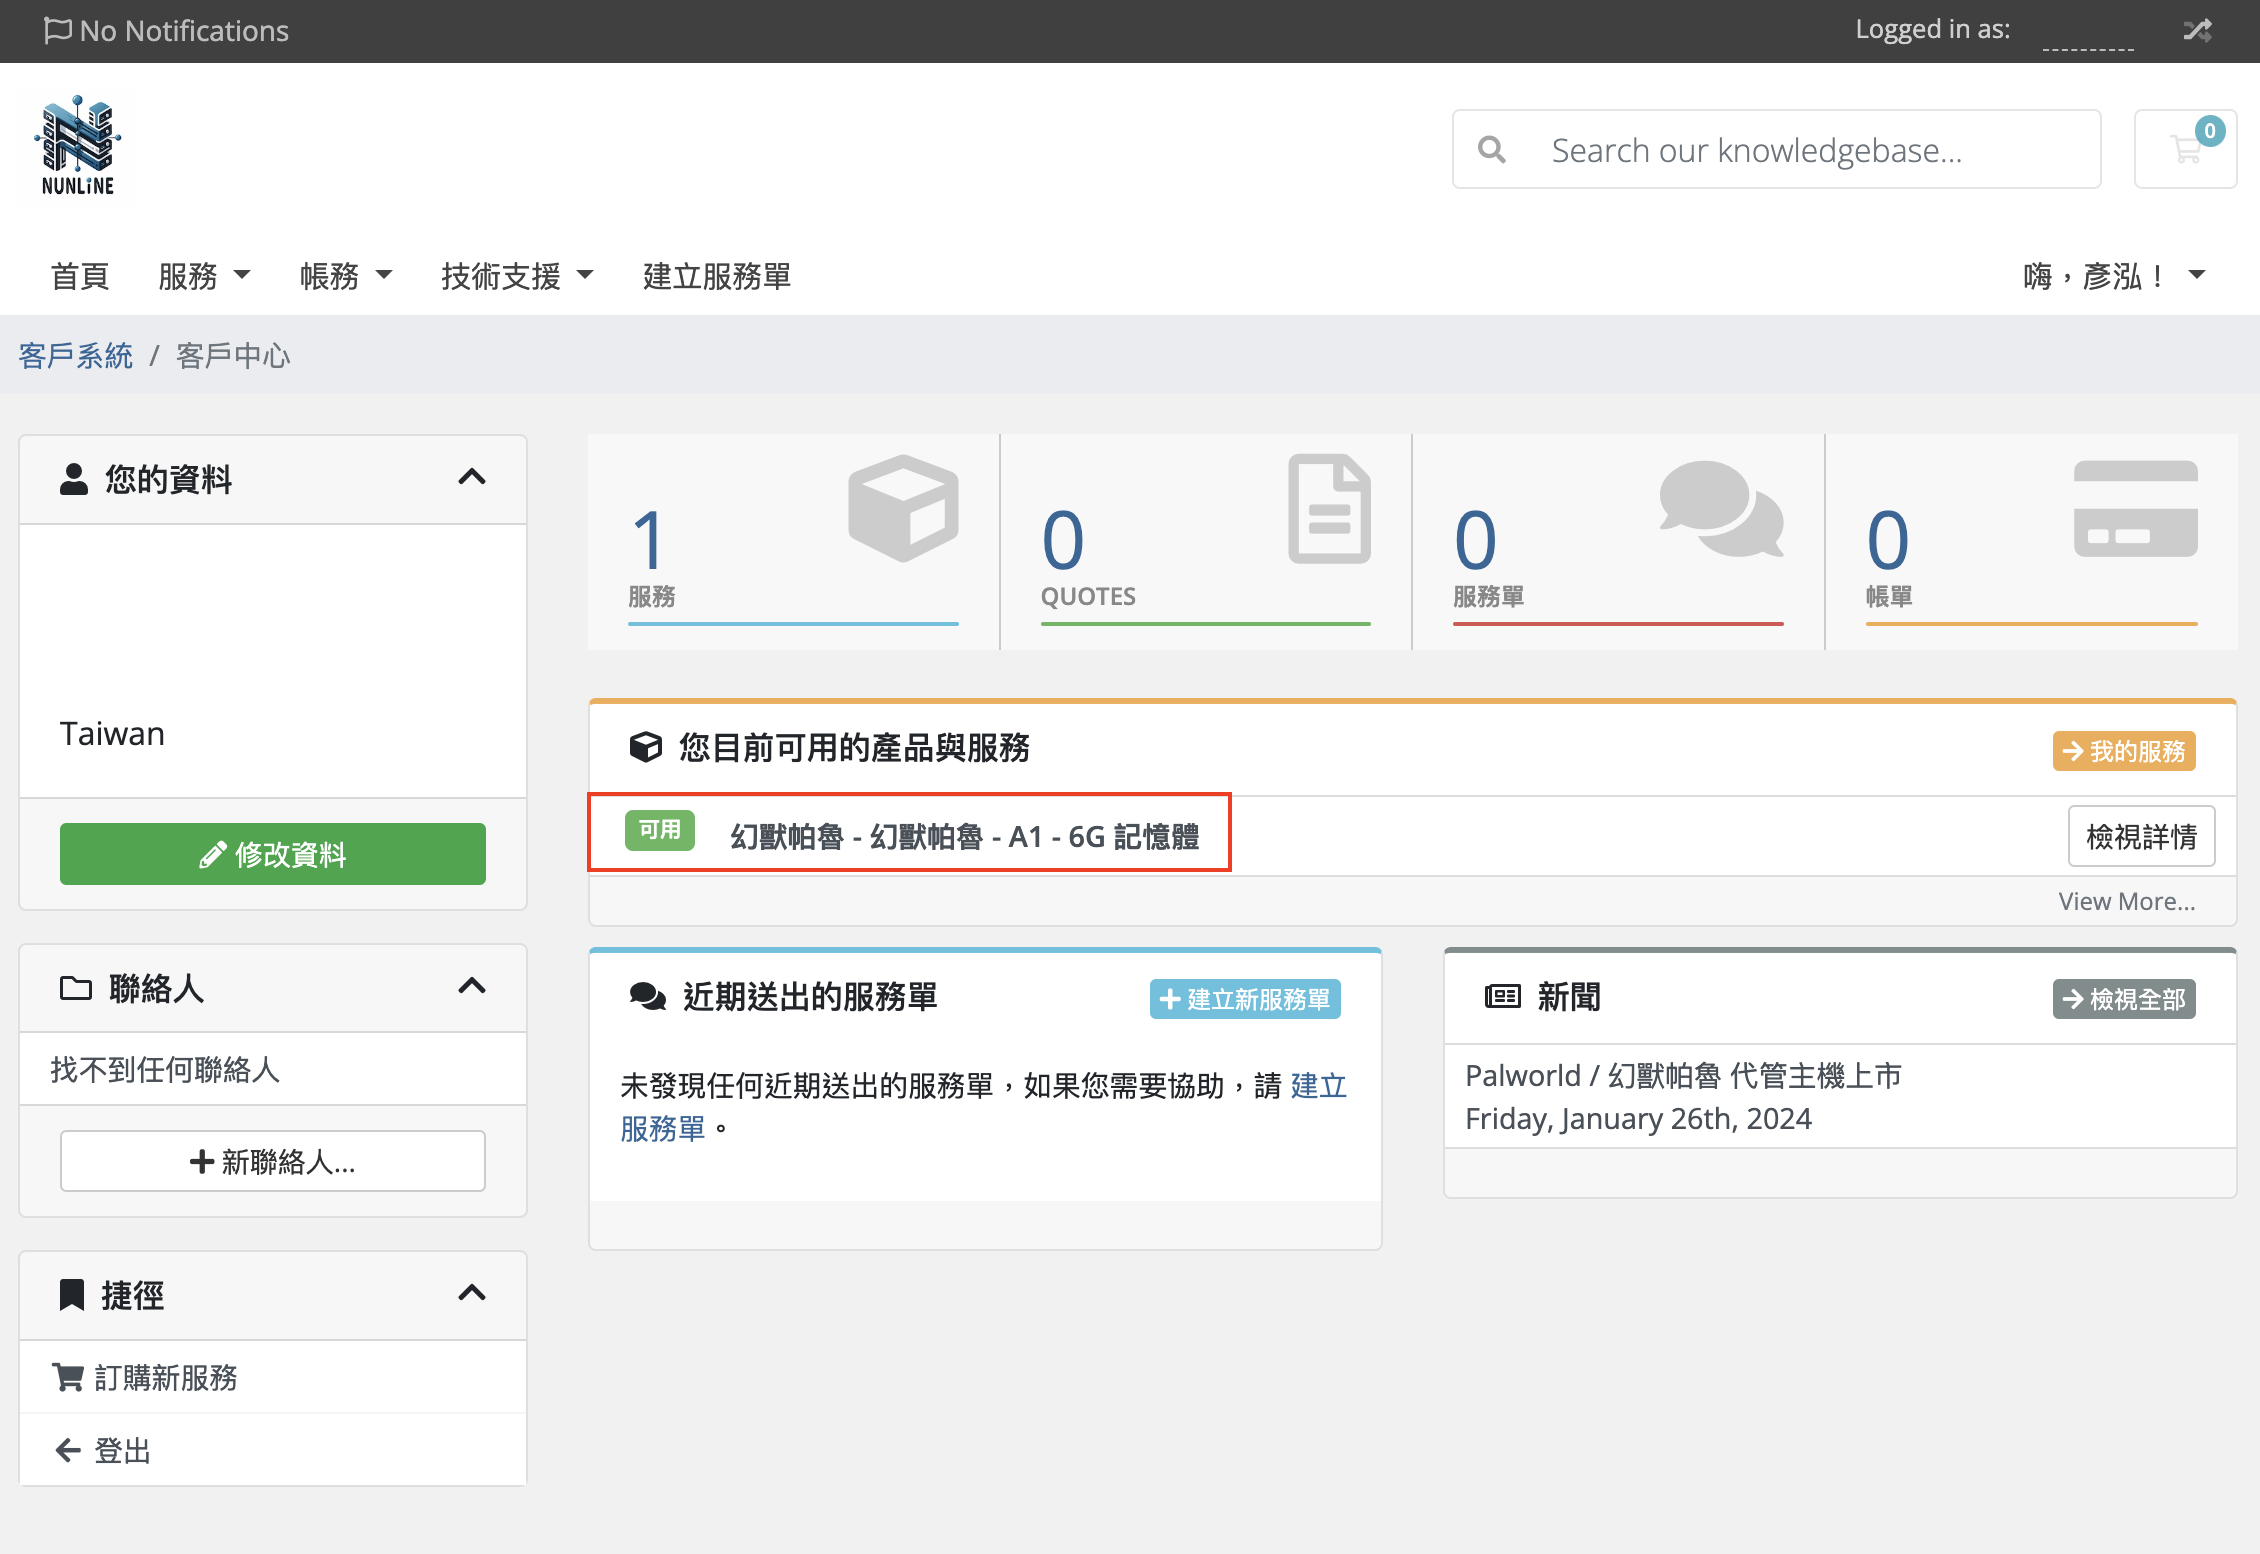Click the back arrow icon beside 登出
This screenshot has width=2260, height=1554.
coord(68,1450)
